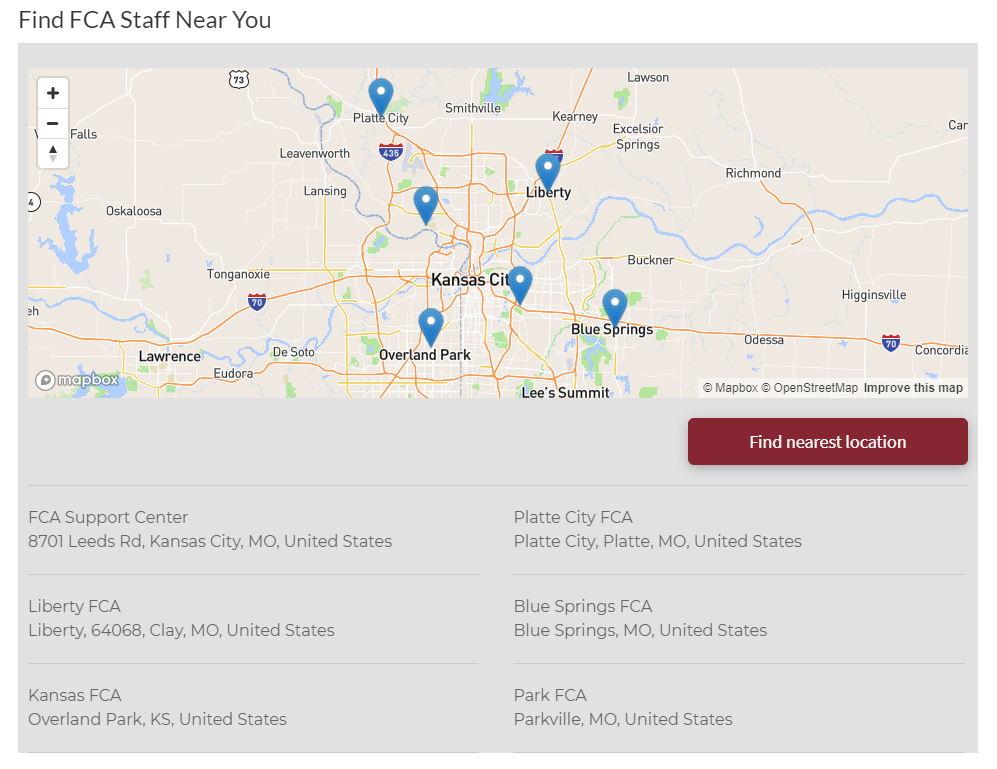Image resolution: width=997 pixels, height=769 pixels.
Task: Reset map bearing with the compass icon
Action: (52, 153)
